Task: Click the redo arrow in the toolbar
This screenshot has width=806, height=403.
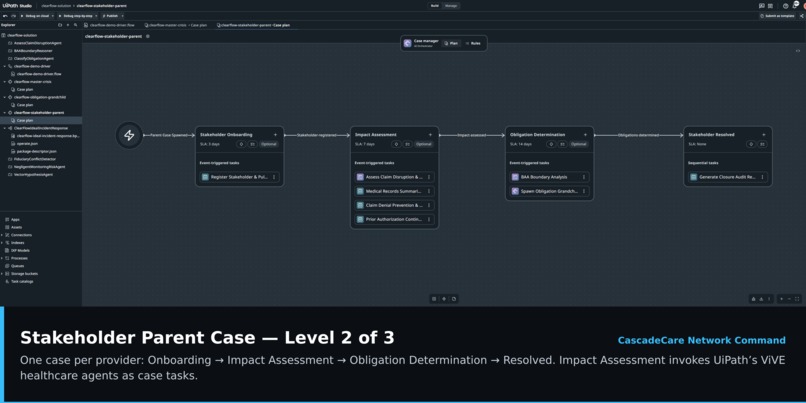Action: pyautogui.click(x=12, y=16)
